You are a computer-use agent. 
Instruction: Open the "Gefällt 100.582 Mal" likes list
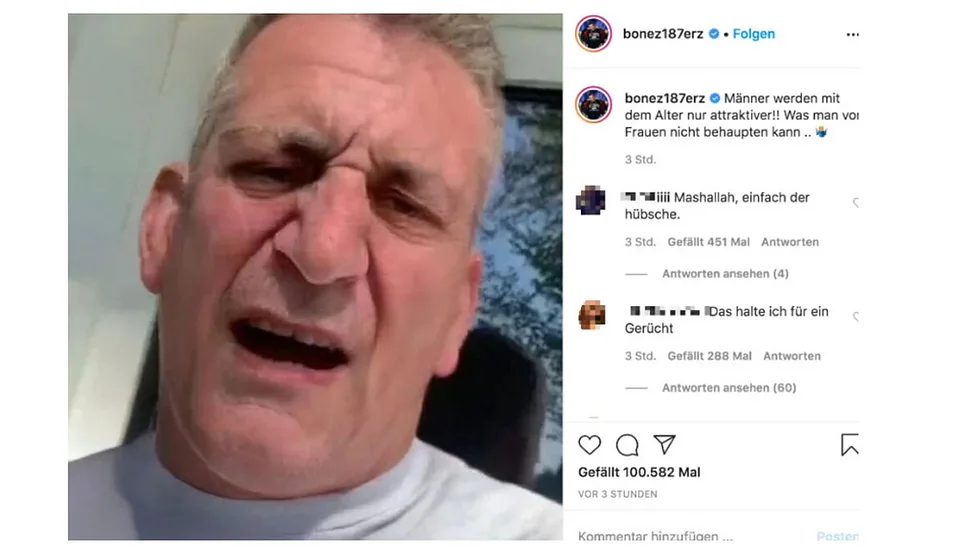[x=639, y=472]
